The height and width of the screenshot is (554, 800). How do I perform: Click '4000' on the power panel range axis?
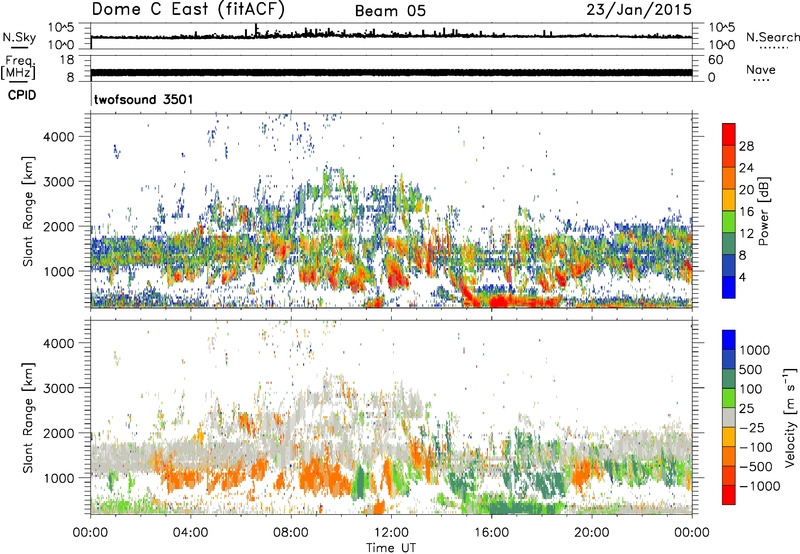[x=58, y=137]
